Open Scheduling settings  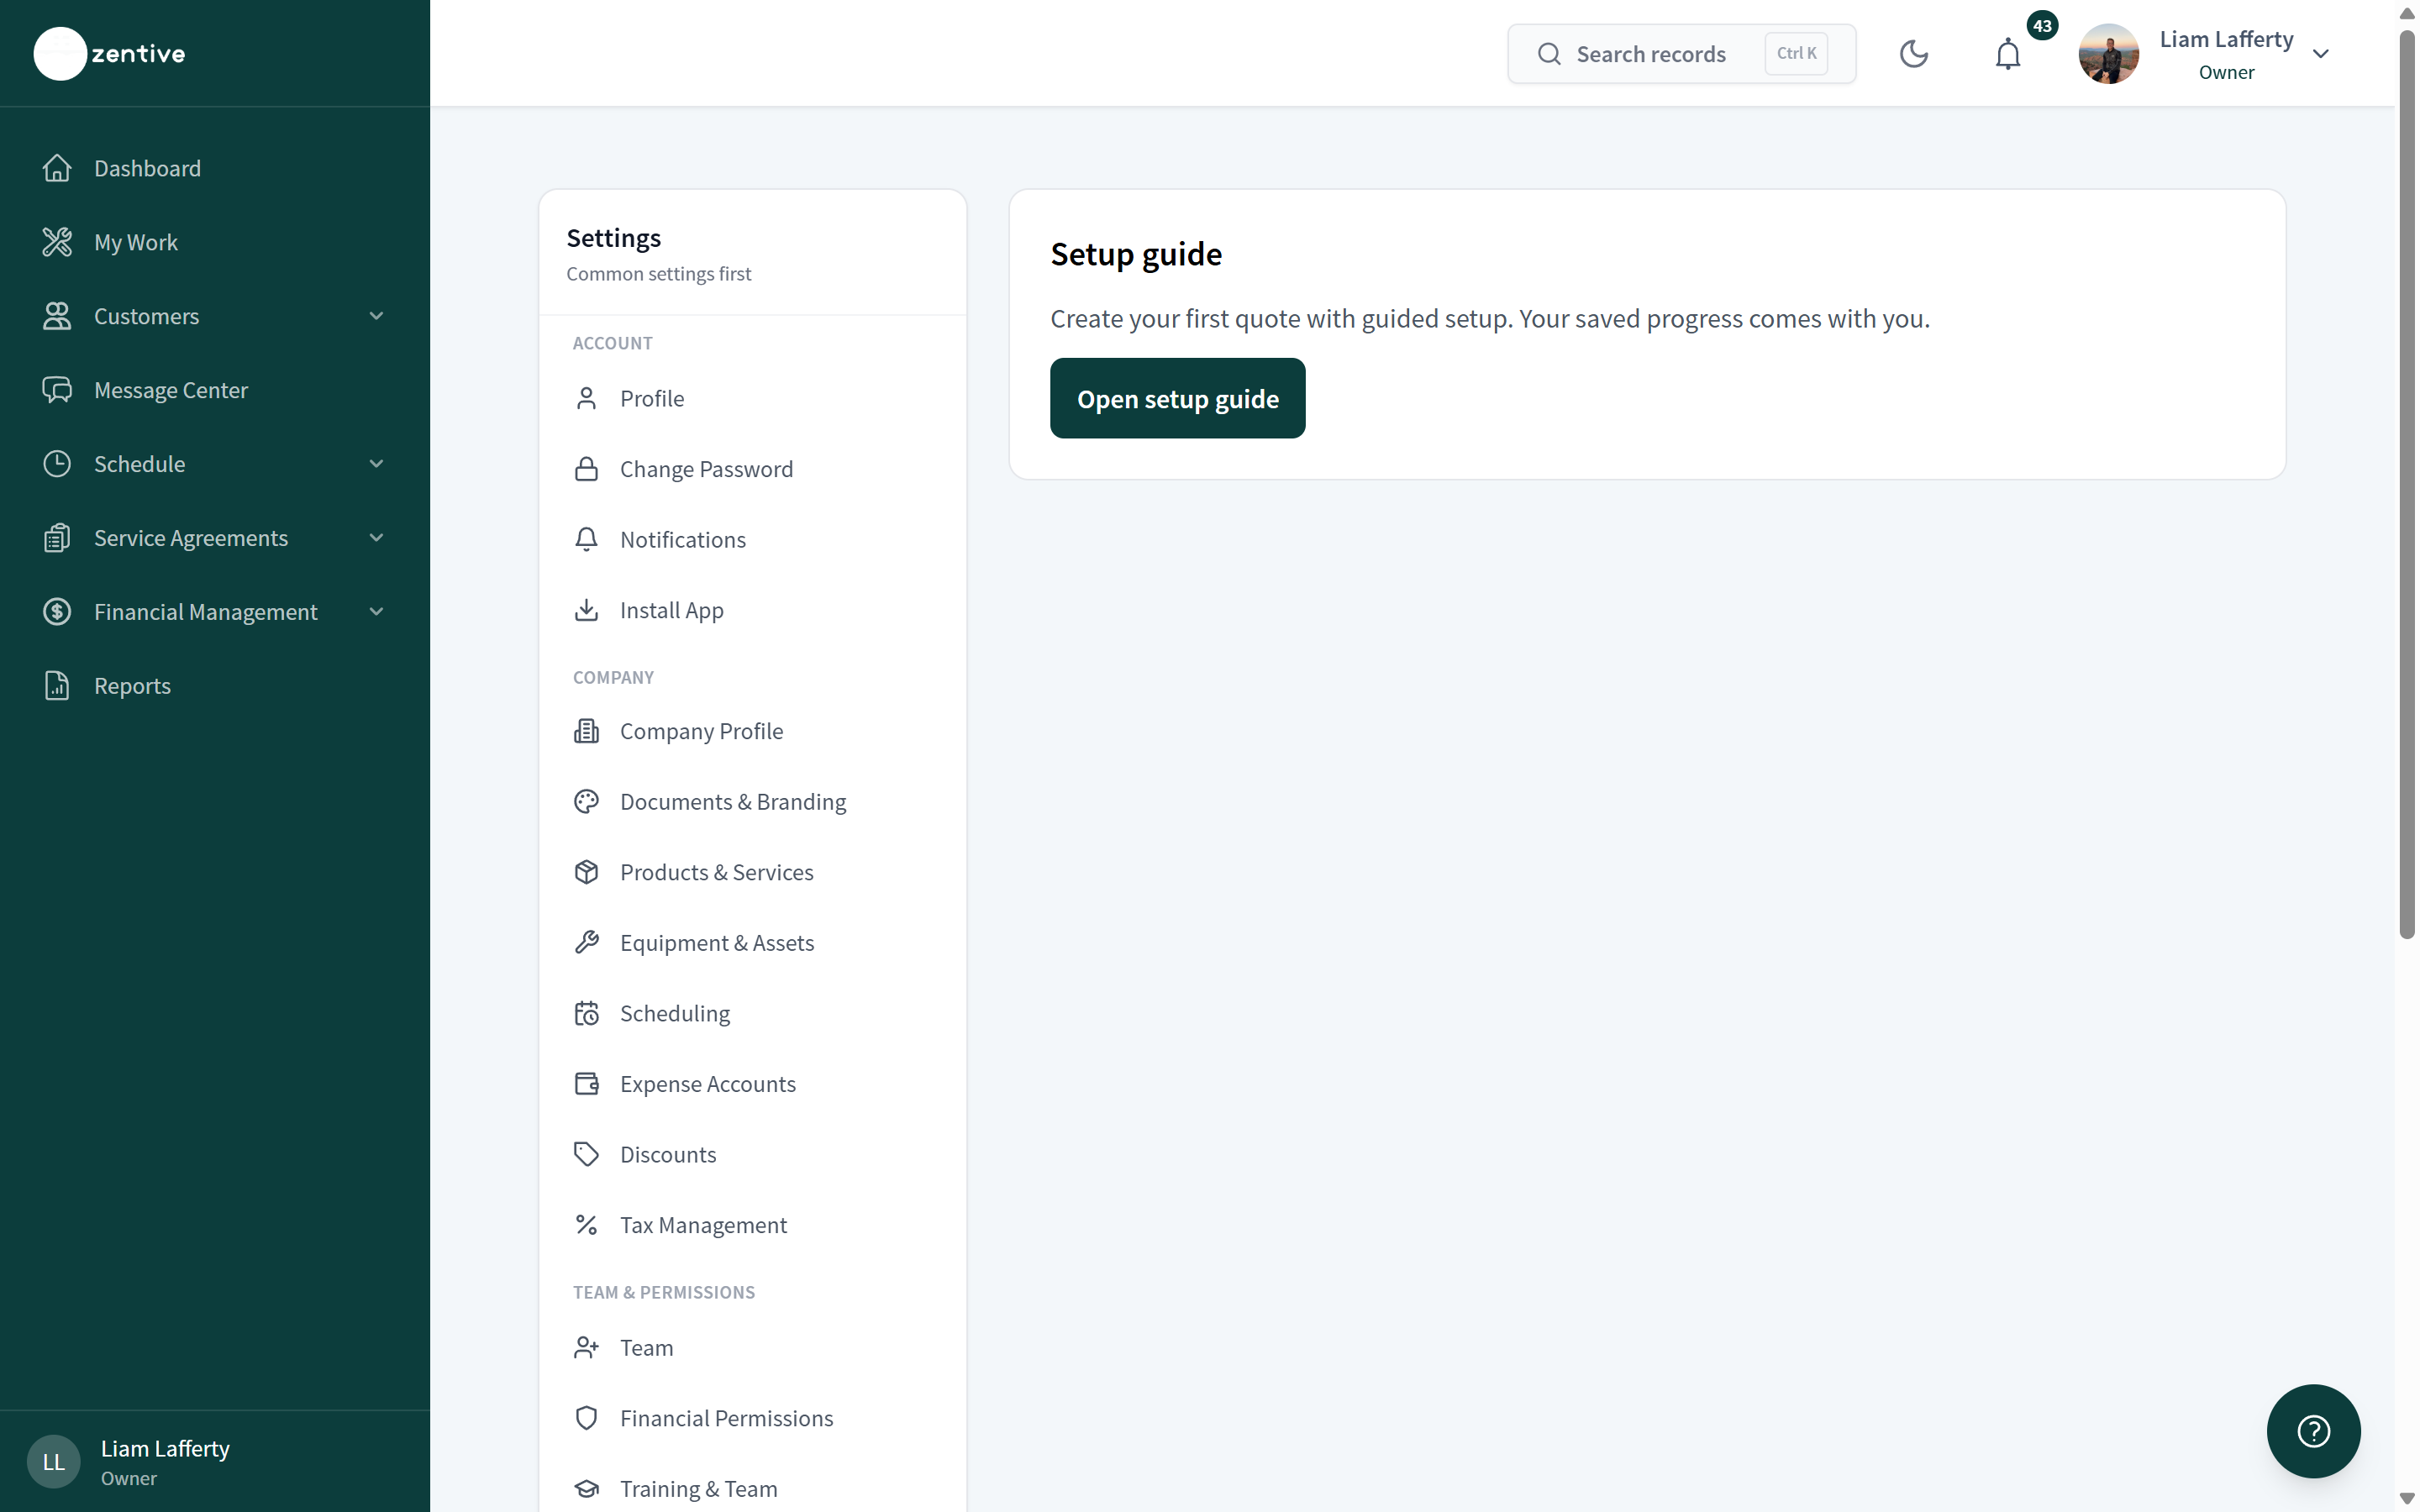(x=753, y=1014)
